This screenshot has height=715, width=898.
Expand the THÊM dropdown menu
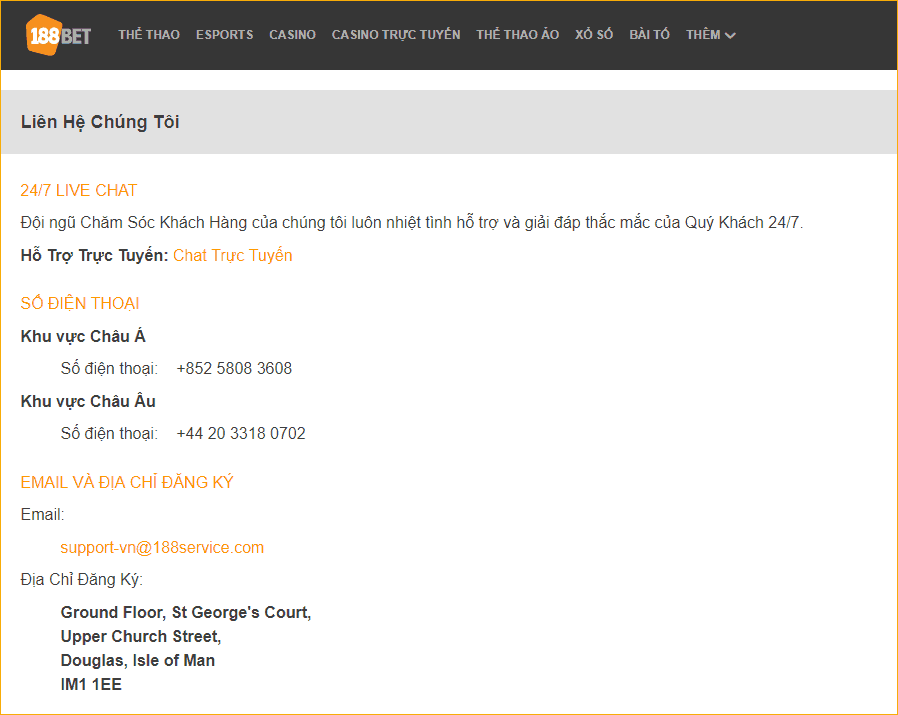point(711,34)
